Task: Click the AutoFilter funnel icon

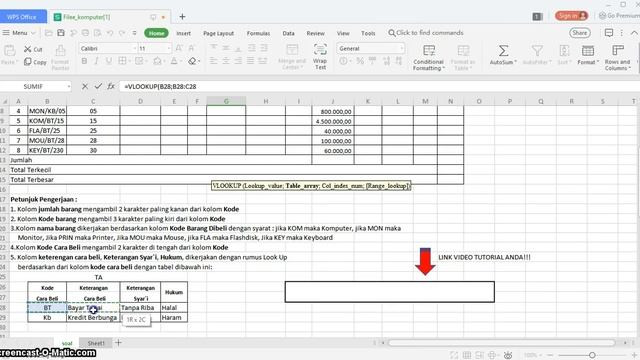Action: [537, 51]
